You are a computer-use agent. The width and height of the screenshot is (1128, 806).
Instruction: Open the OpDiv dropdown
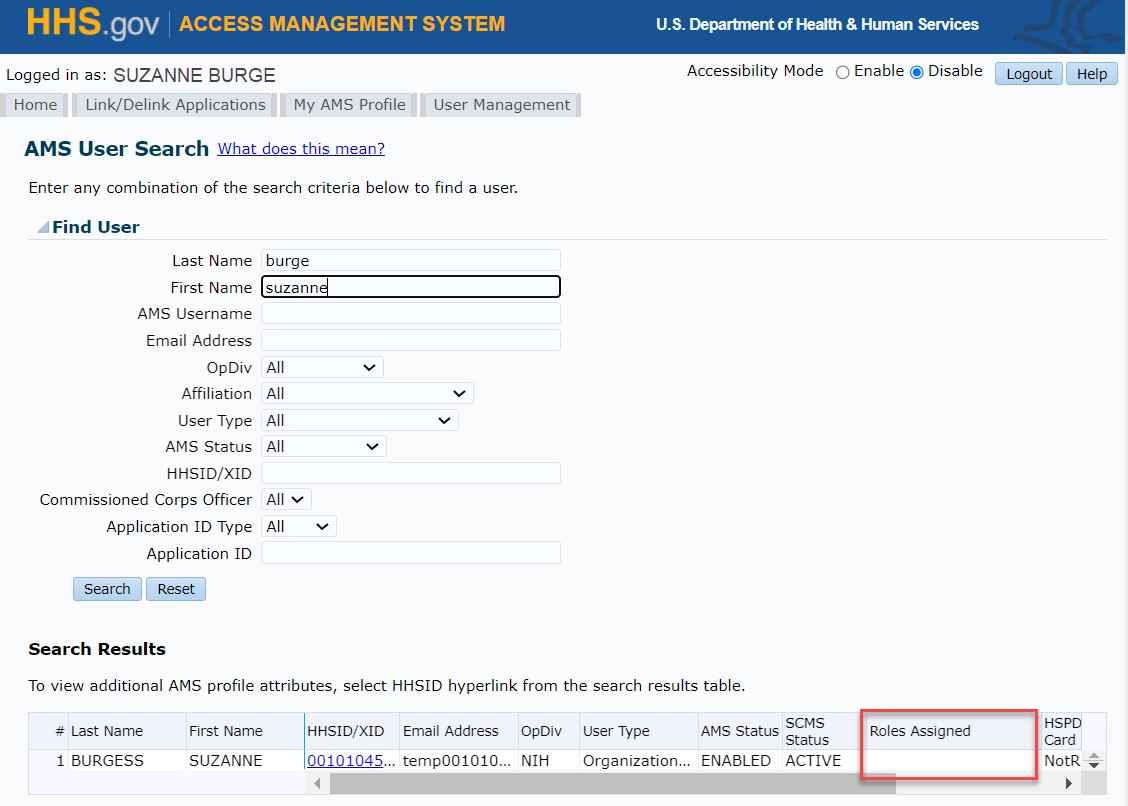click(x=321, y=368)
